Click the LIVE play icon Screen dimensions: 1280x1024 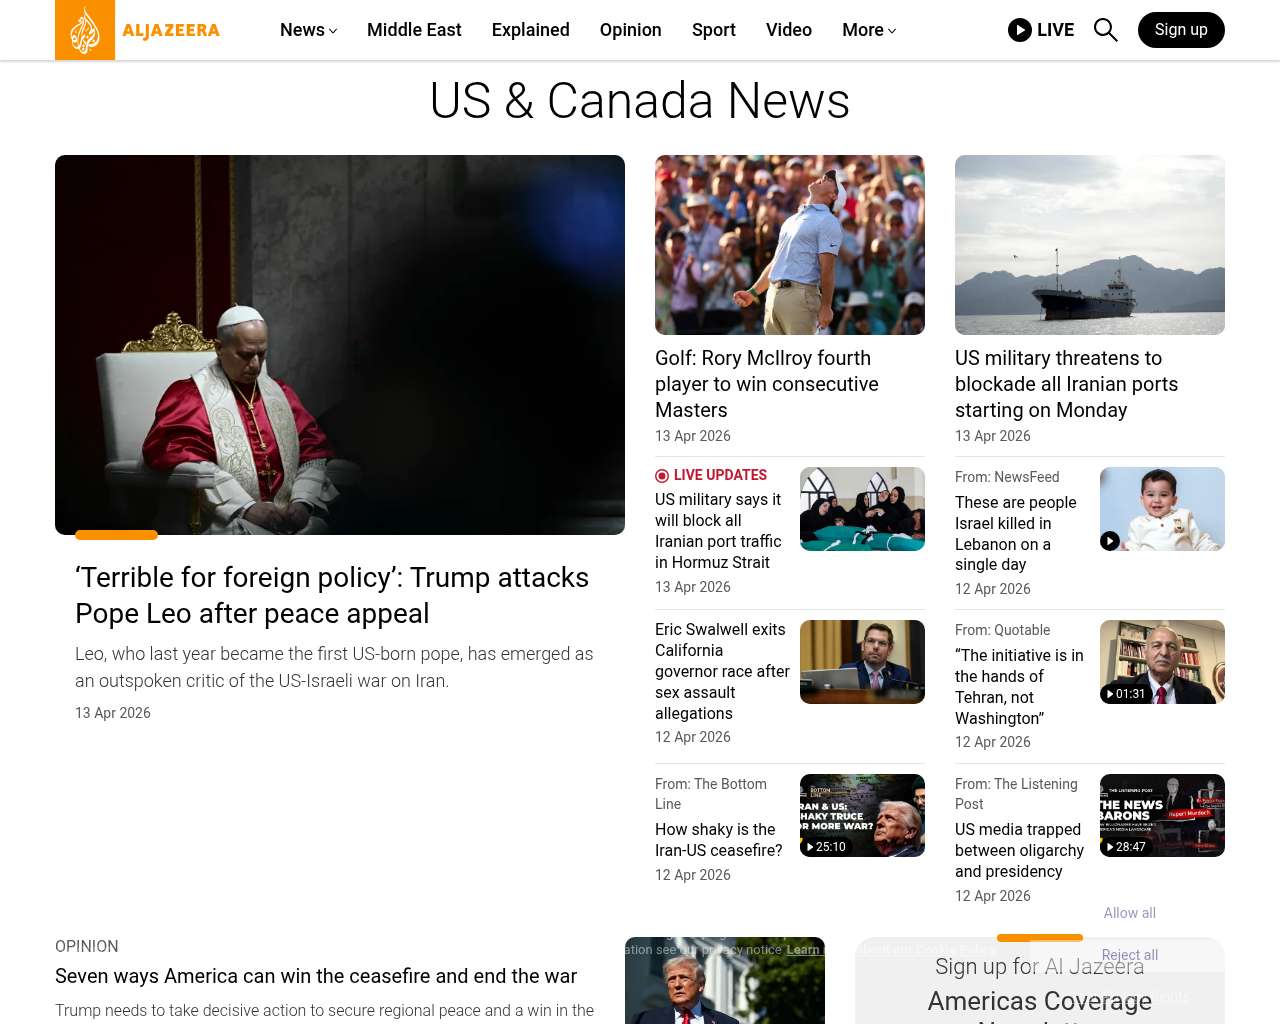(x=1020, y=30)
